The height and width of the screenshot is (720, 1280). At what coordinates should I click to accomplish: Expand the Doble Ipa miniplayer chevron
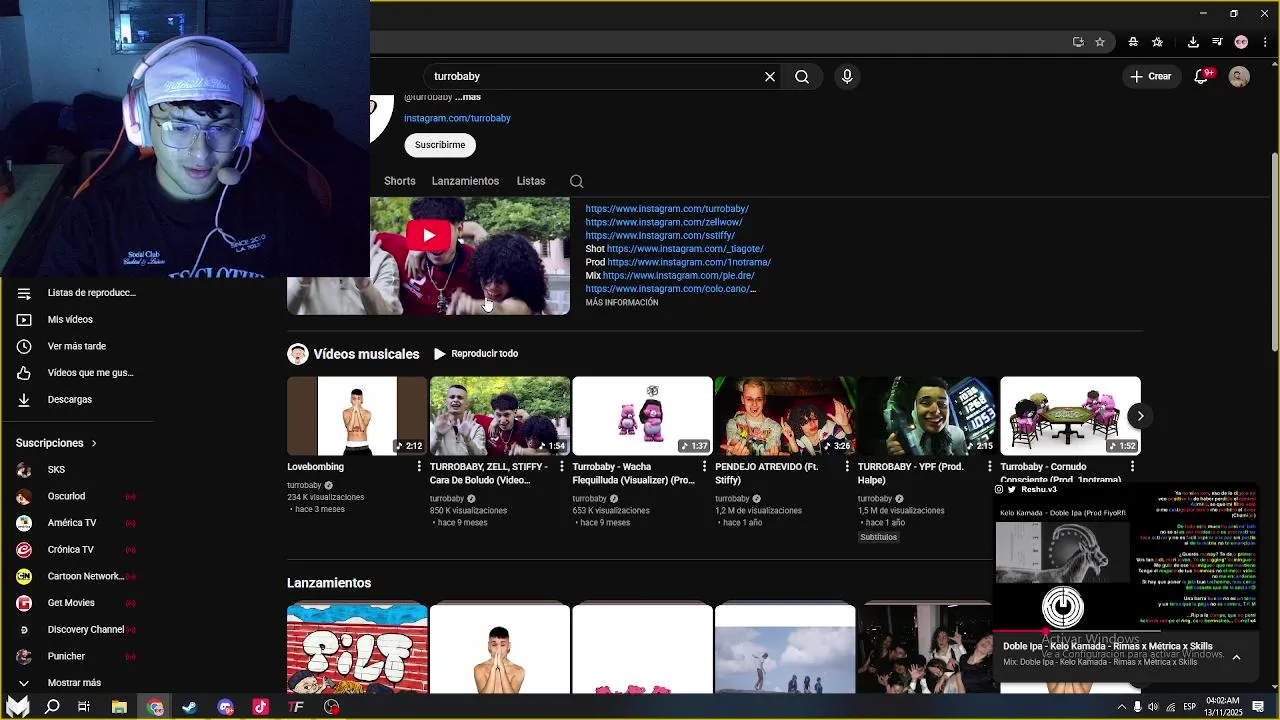[1236, 657]
